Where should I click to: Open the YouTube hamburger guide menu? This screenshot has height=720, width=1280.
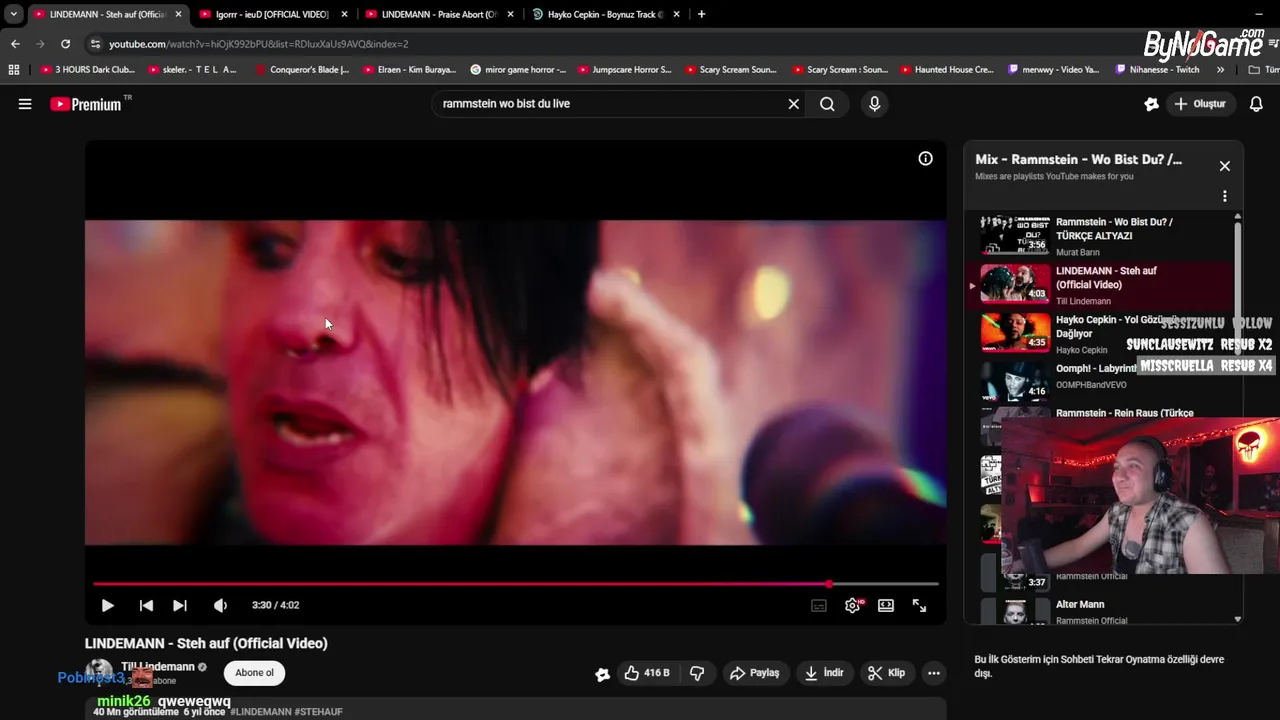(x=25, y=104)
